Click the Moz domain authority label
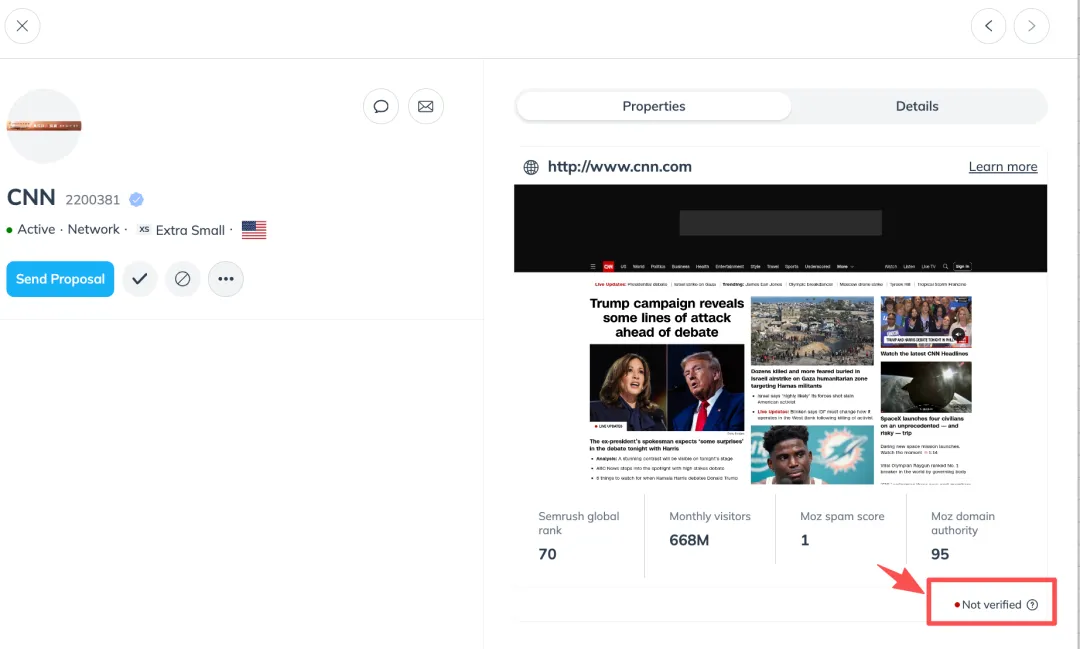This screenshot has height=649, width=1080. (x=963, y=523)
